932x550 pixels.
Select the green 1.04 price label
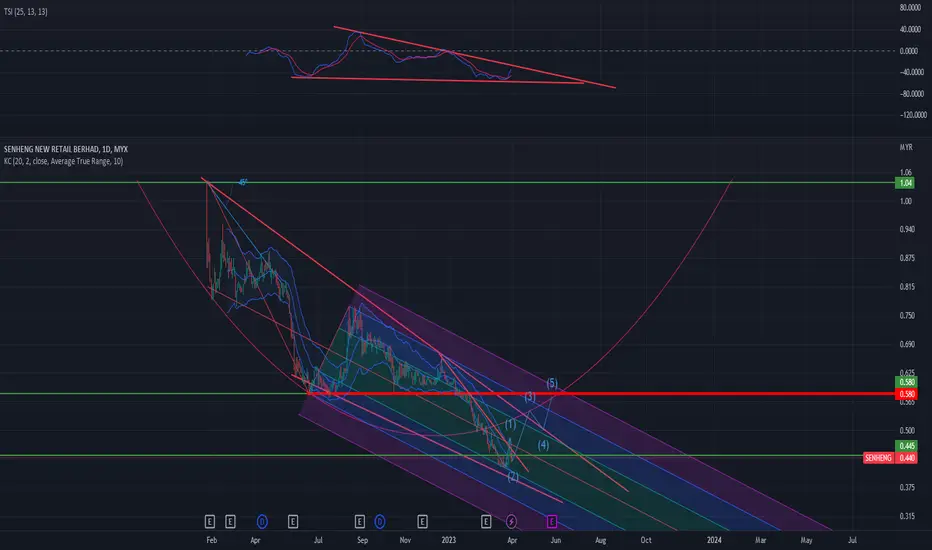coord(905,183)
